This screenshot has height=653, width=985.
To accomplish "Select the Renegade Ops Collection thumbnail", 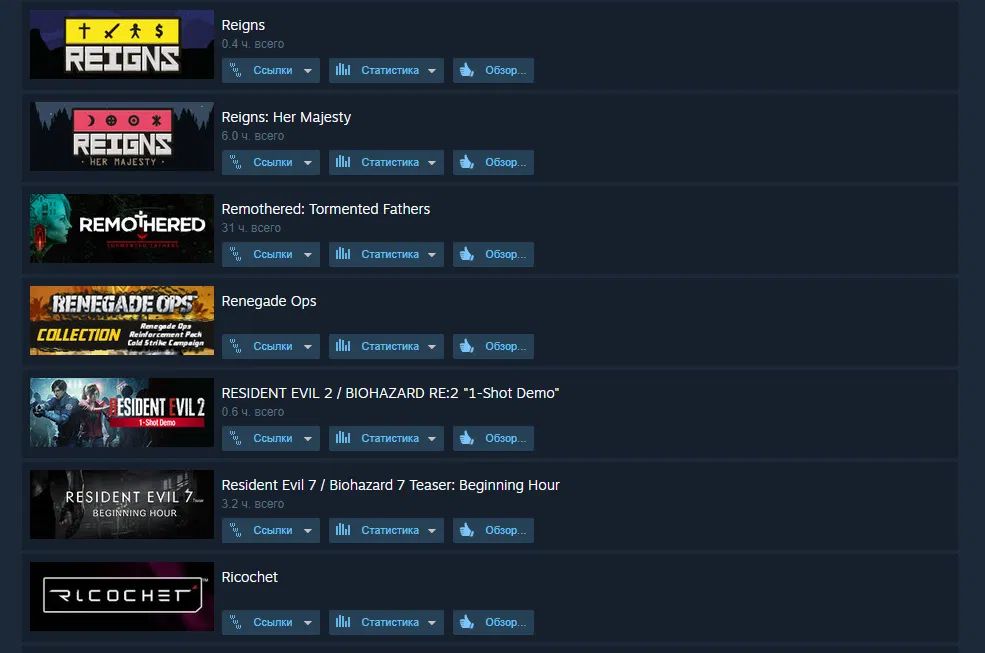I will click(x=122, y=321).
